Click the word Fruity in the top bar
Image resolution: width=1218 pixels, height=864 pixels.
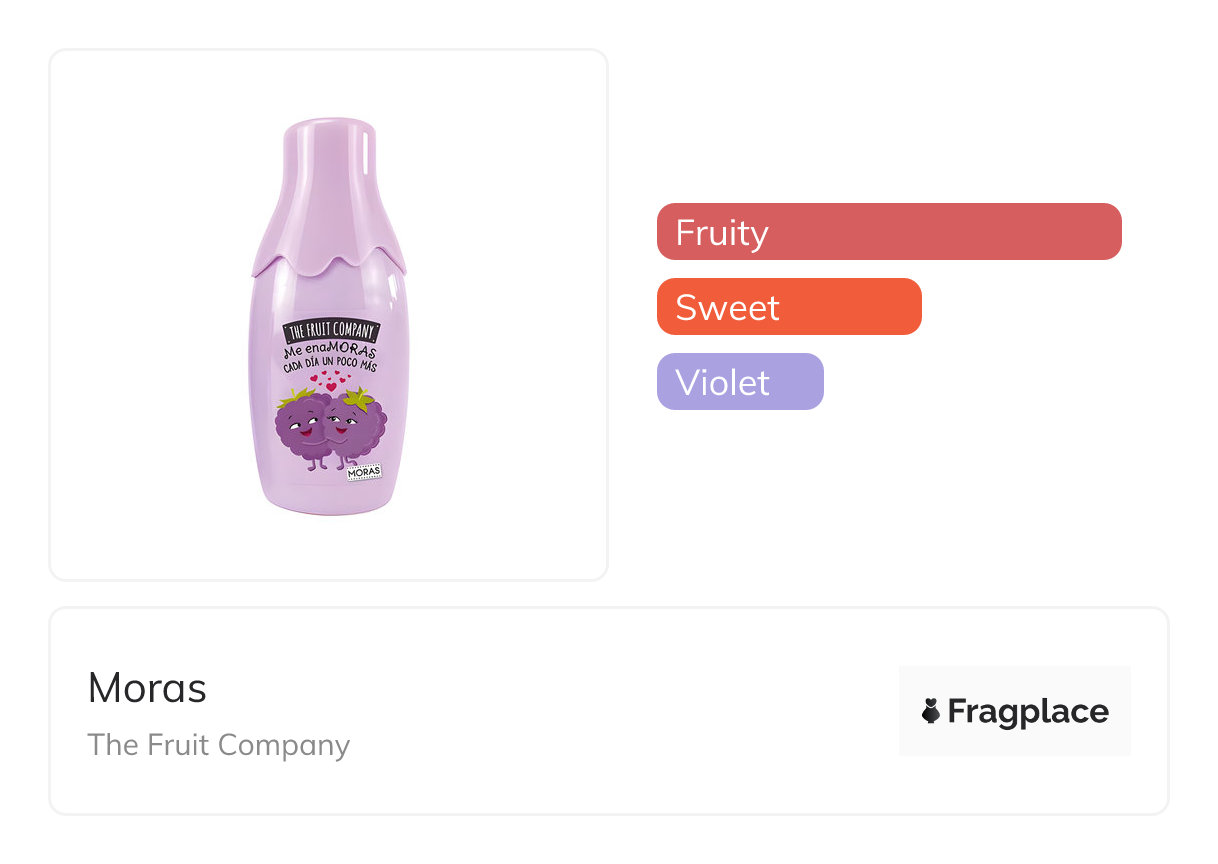point(722,232)
